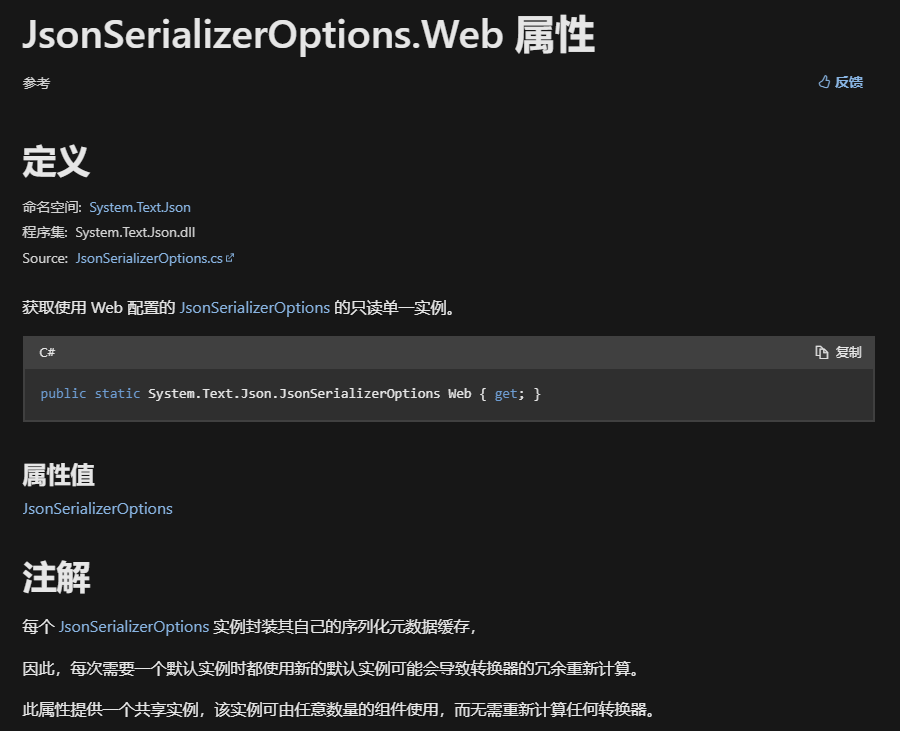Click the 注解 section heading
900x731 pixels.
(56, 577)
